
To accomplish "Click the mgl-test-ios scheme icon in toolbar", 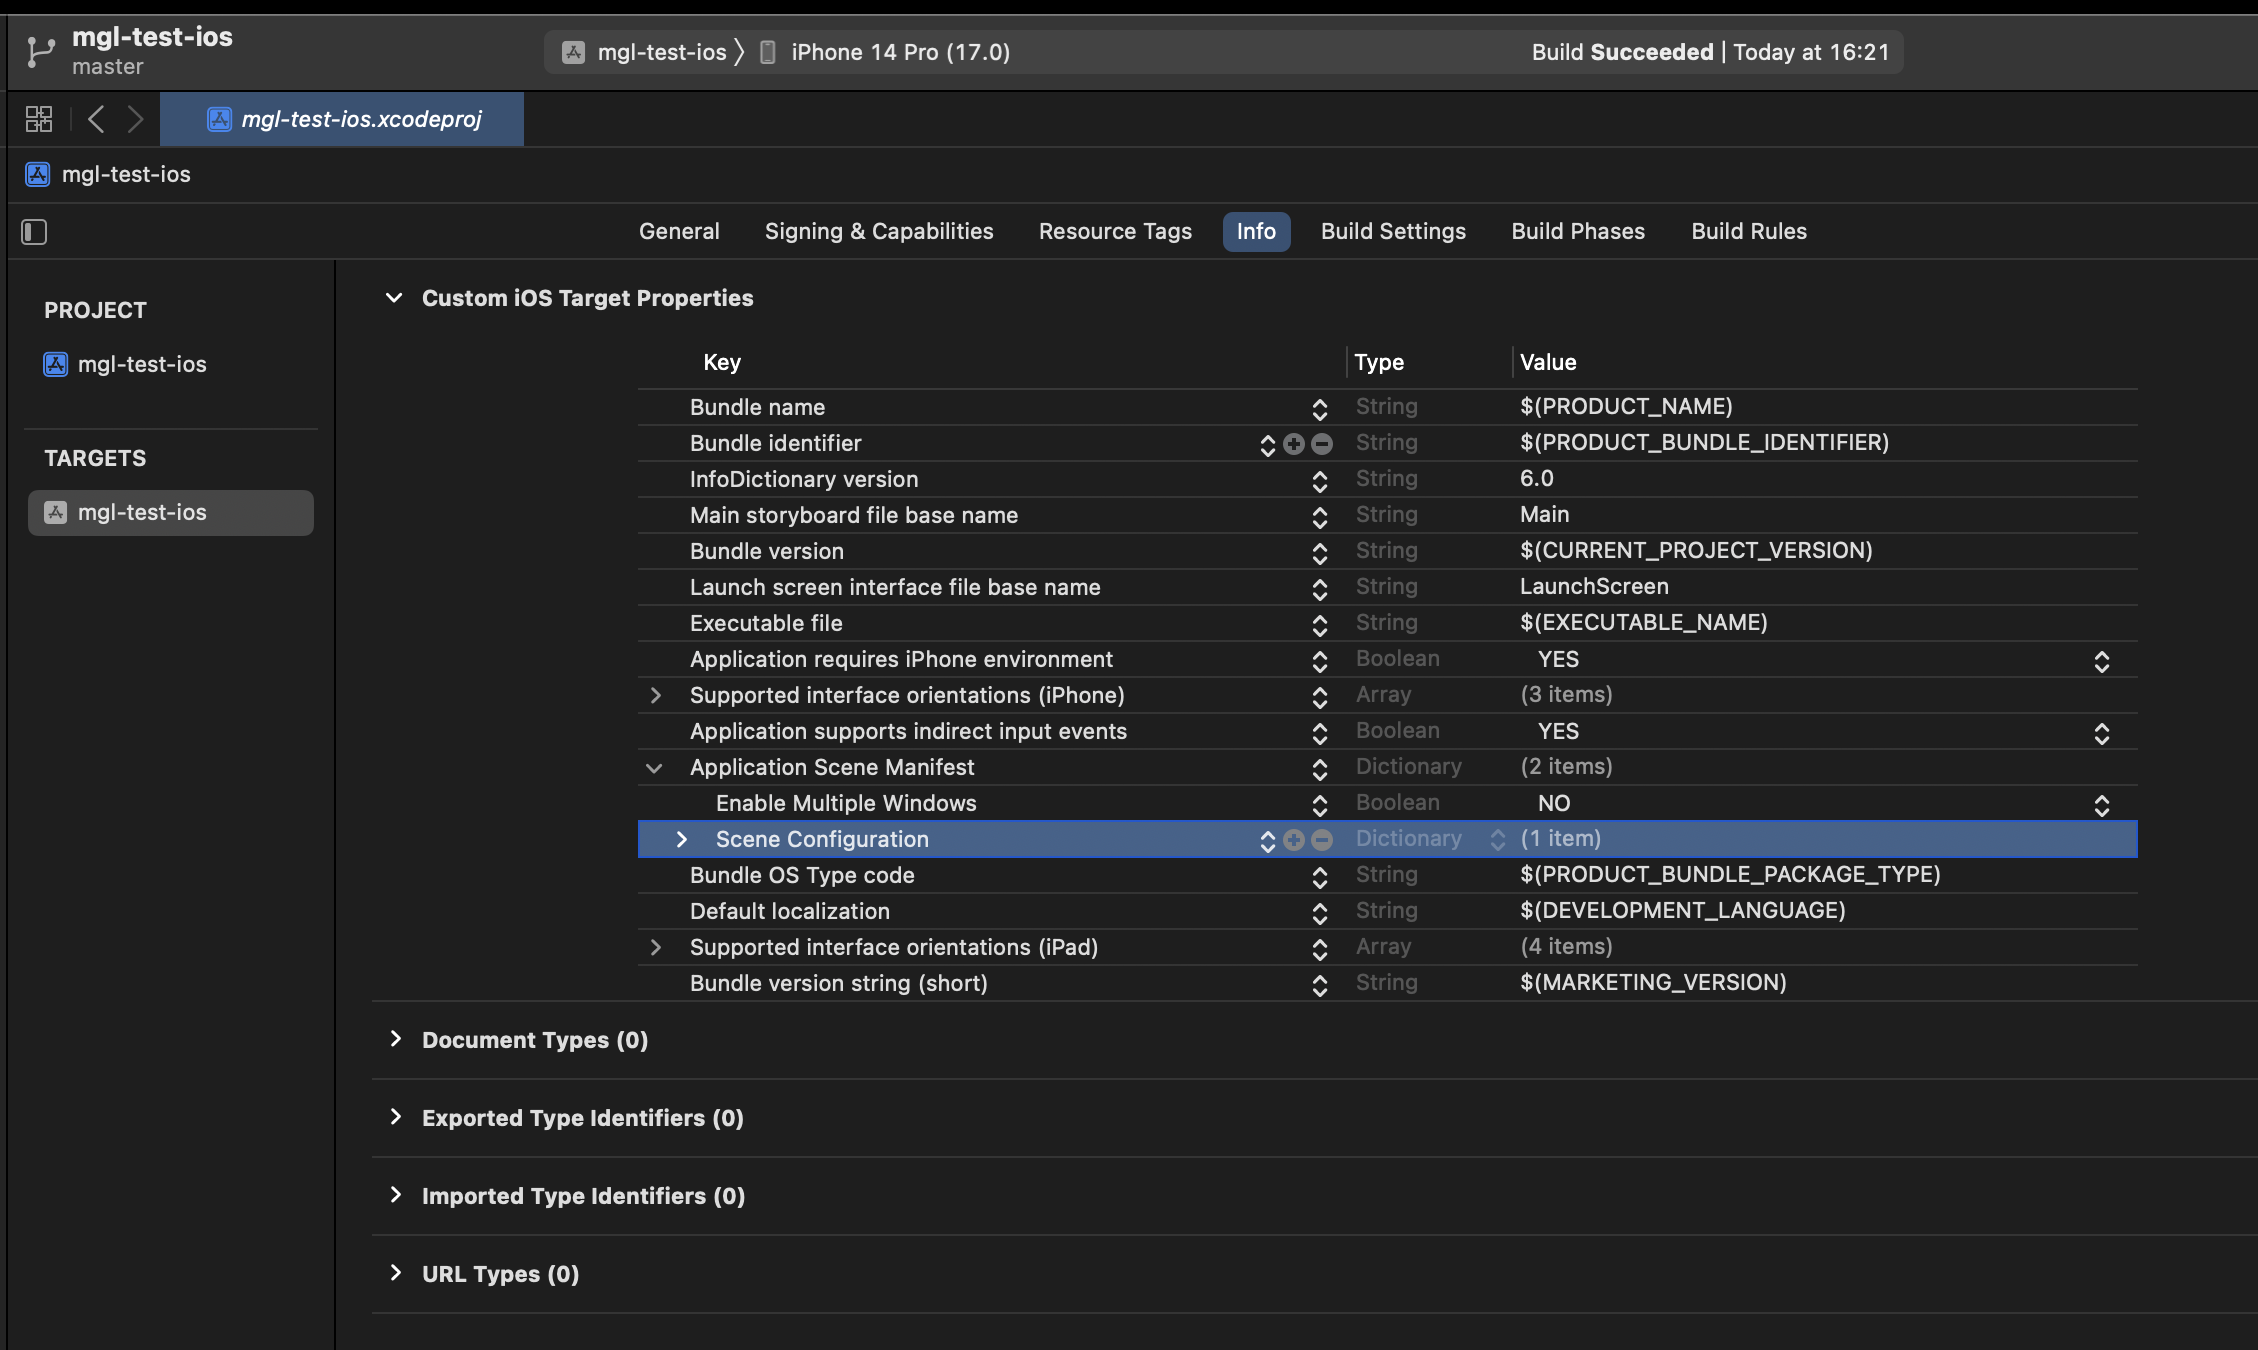I will (573, 52).
